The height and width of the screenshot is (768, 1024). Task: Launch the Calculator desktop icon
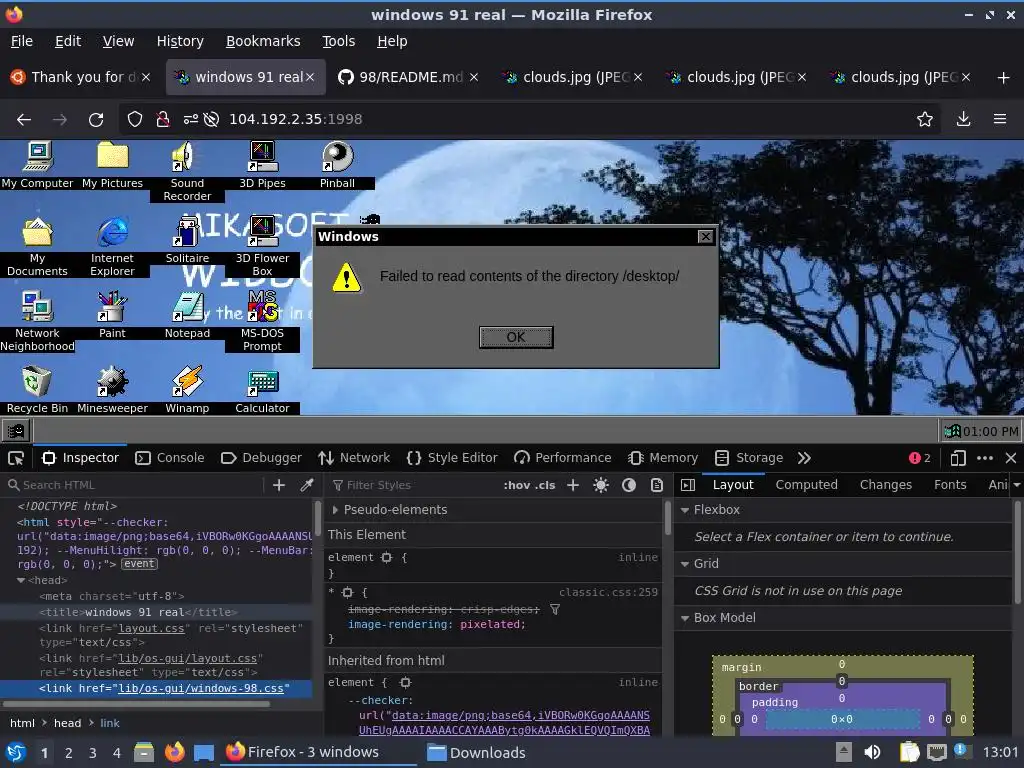pyautogui.click(x=263, y=390)
